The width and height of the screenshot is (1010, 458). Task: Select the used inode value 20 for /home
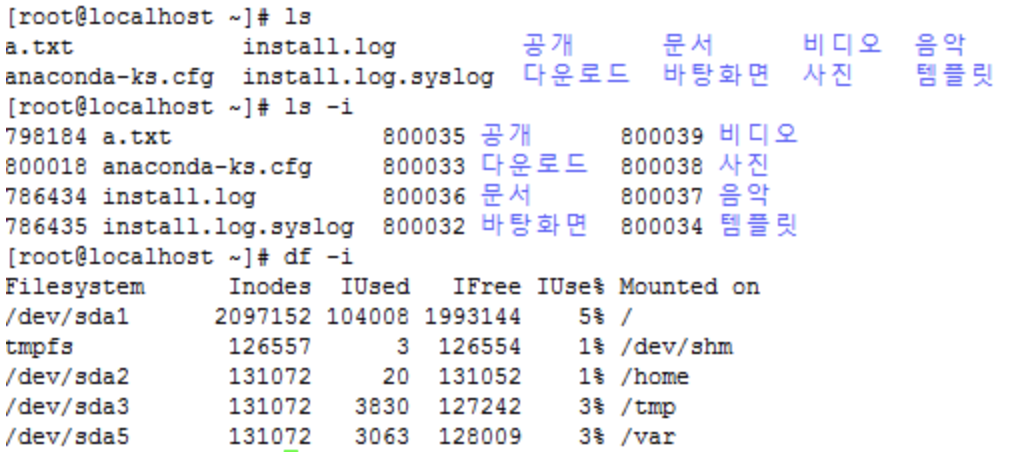pyautogui.click(x=395, y=377)
